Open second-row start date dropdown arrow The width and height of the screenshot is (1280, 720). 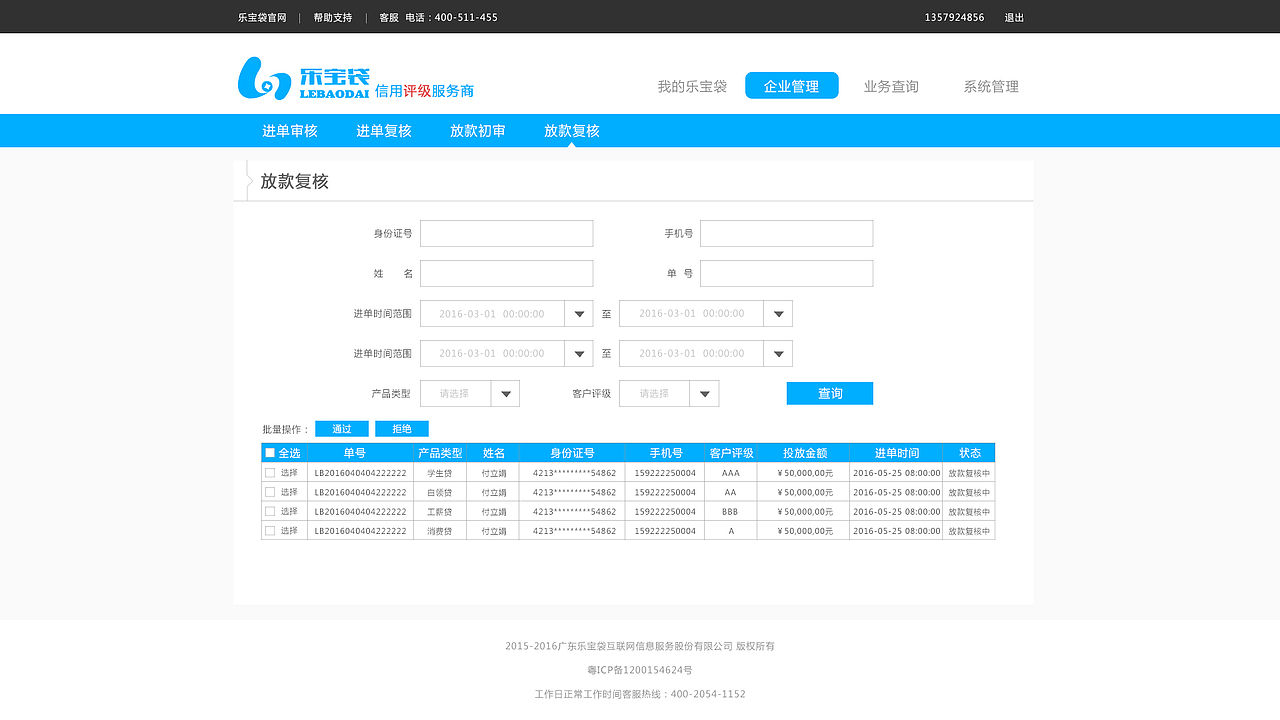point(579,354)
